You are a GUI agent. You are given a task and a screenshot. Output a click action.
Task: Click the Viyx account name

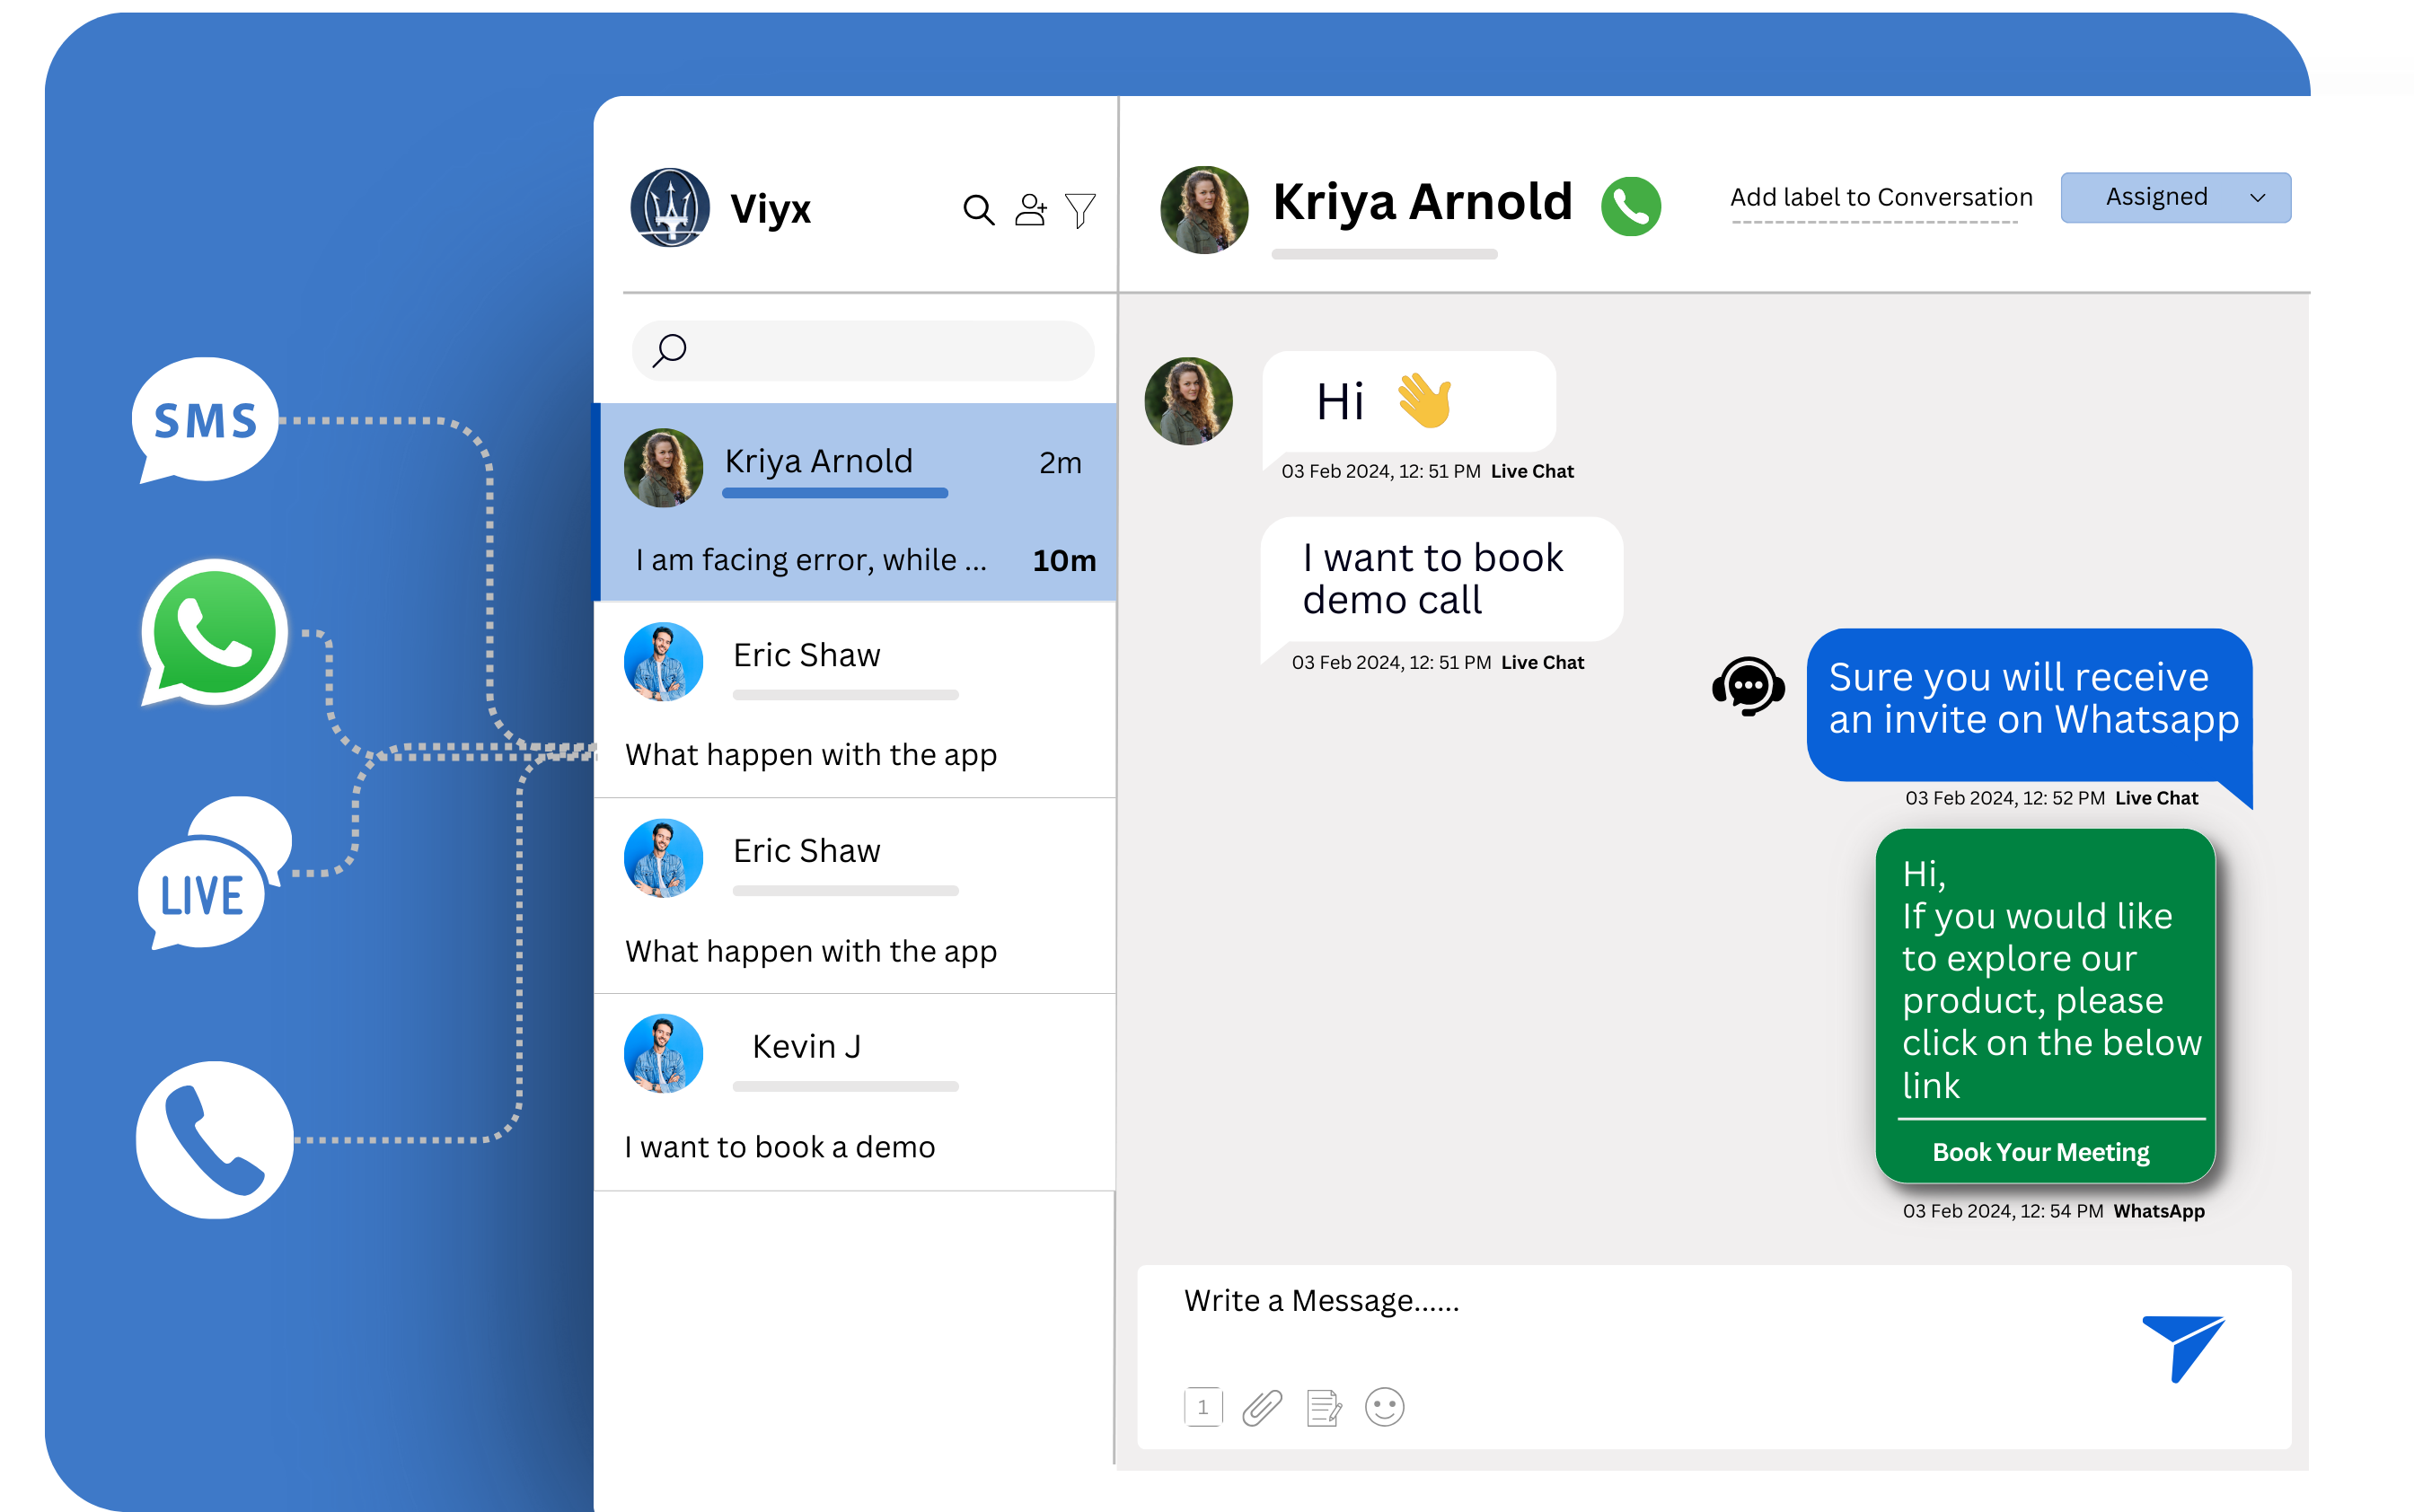(770, 209)
